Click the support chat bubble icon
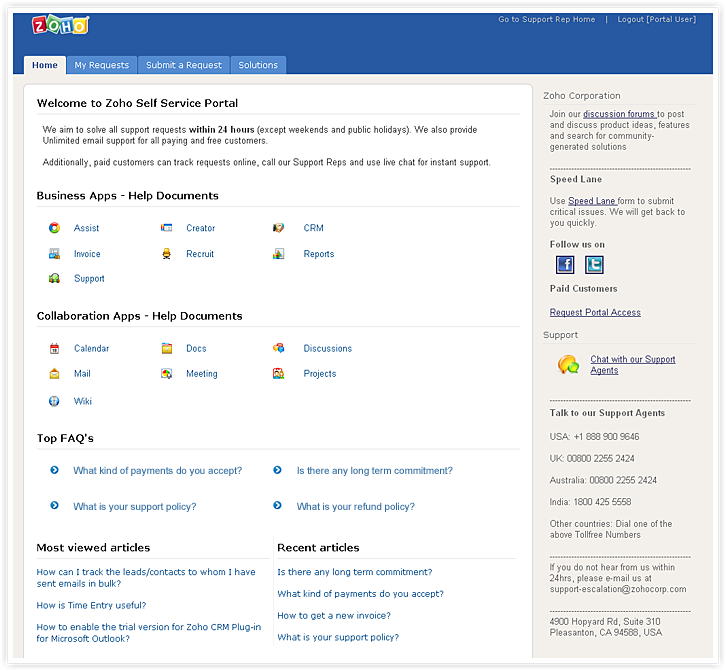This screenshot has width=726, height=671. (568, 365)
